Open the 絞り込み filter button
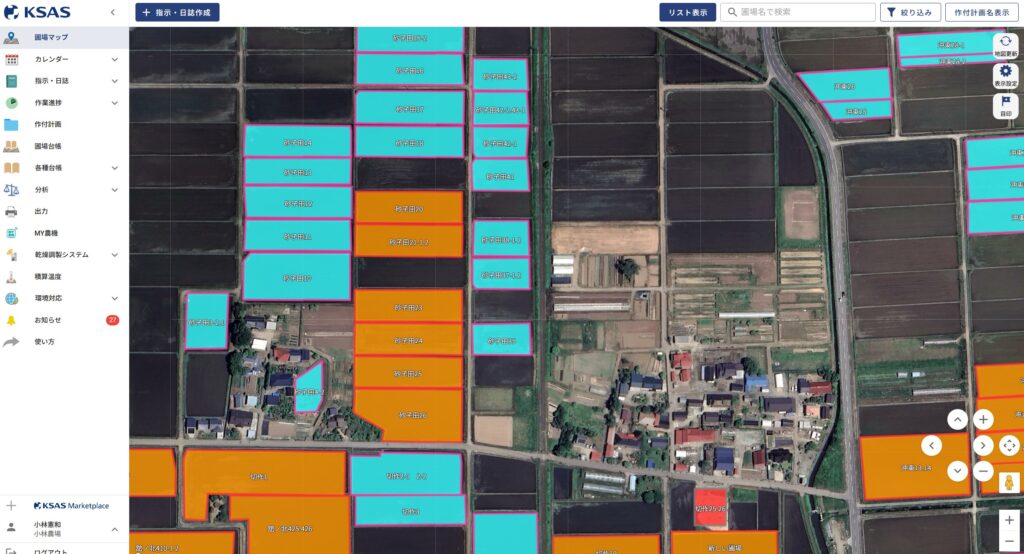The image size is (1024, 554). pyautogui.click(x=908, y=13)
